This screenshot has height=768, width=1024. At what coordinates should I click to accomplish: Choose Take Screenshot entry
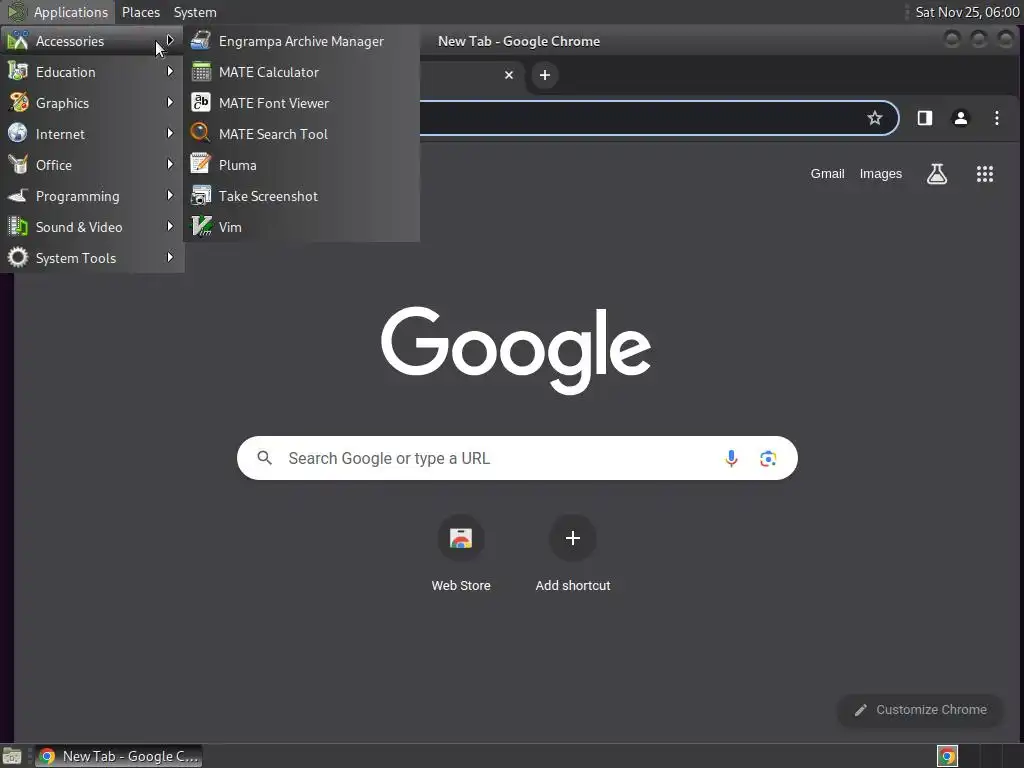tap(301, 196)
